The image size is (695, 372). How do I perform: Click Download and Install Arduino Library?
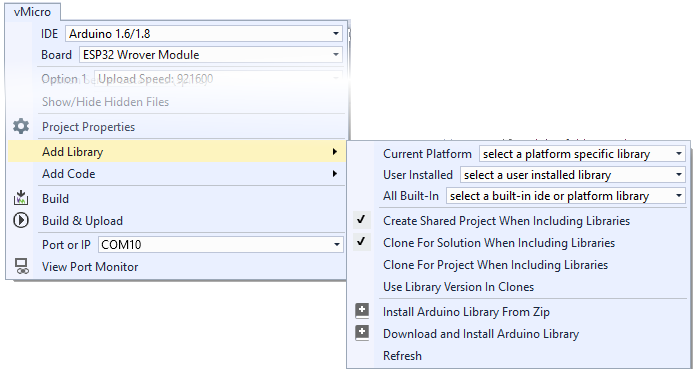pos(481,333)
